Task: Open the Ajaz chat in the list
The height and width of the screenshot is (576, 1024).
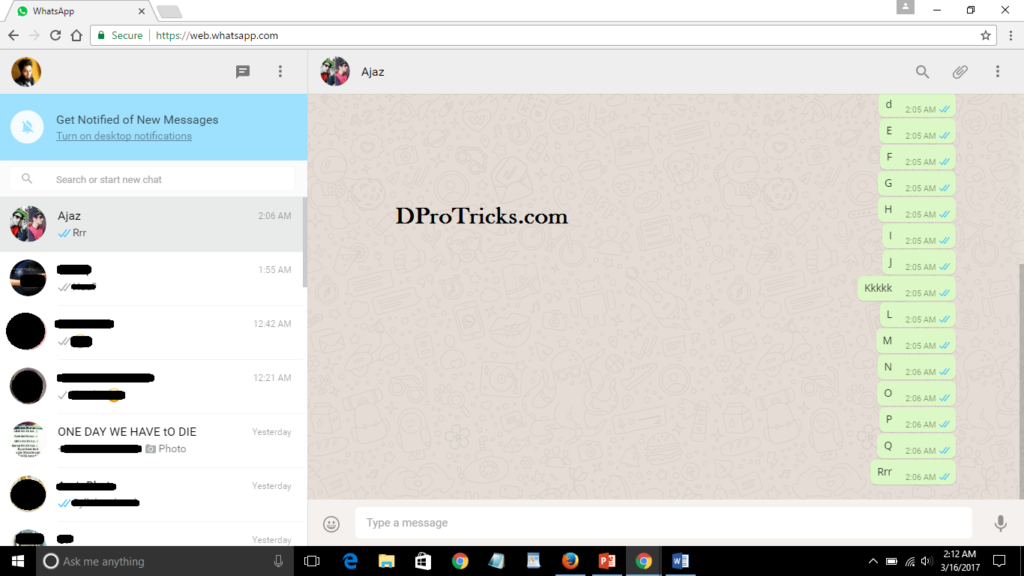Action: pyautogui.click(x=152, y=224)
